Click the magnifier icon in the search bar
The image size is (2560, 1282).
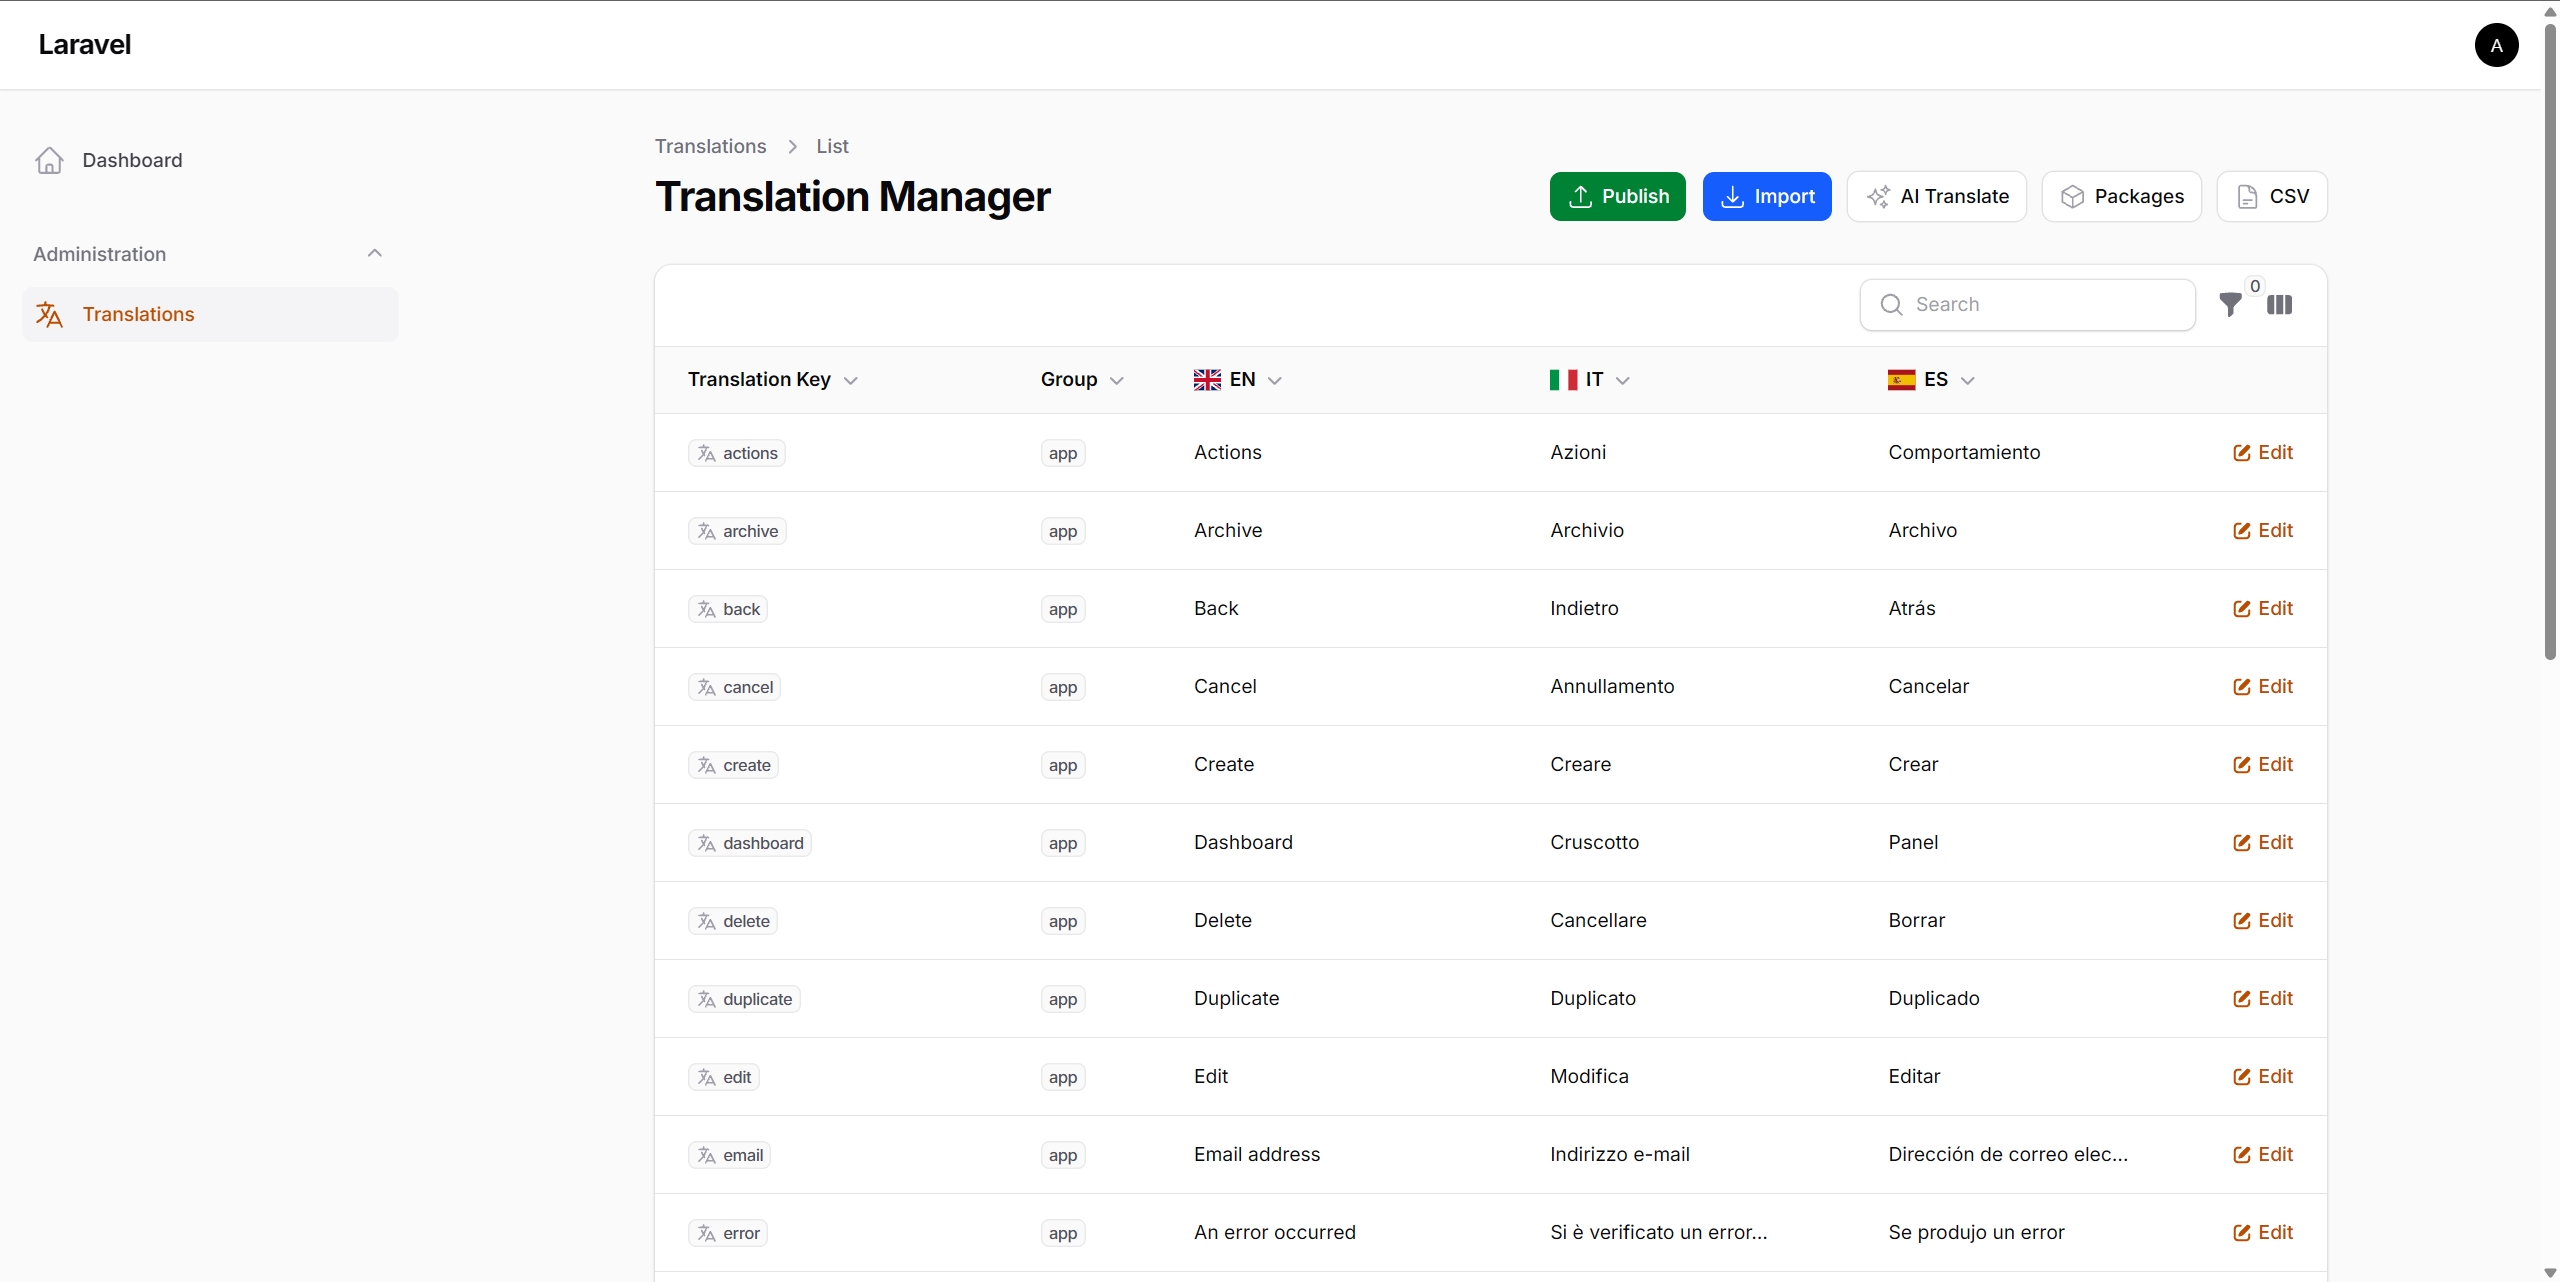point(1891,305)
